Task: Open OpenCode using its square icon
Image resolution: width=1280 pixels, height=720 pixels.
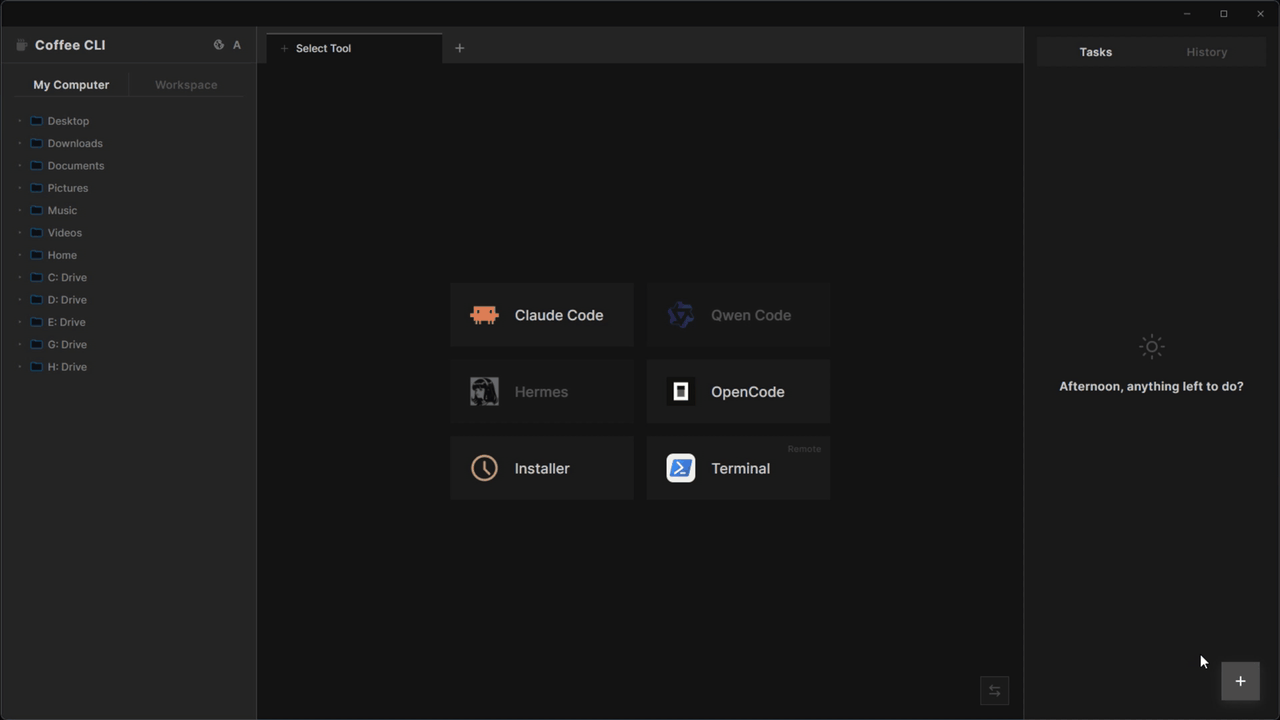Action: pos(681,392)
